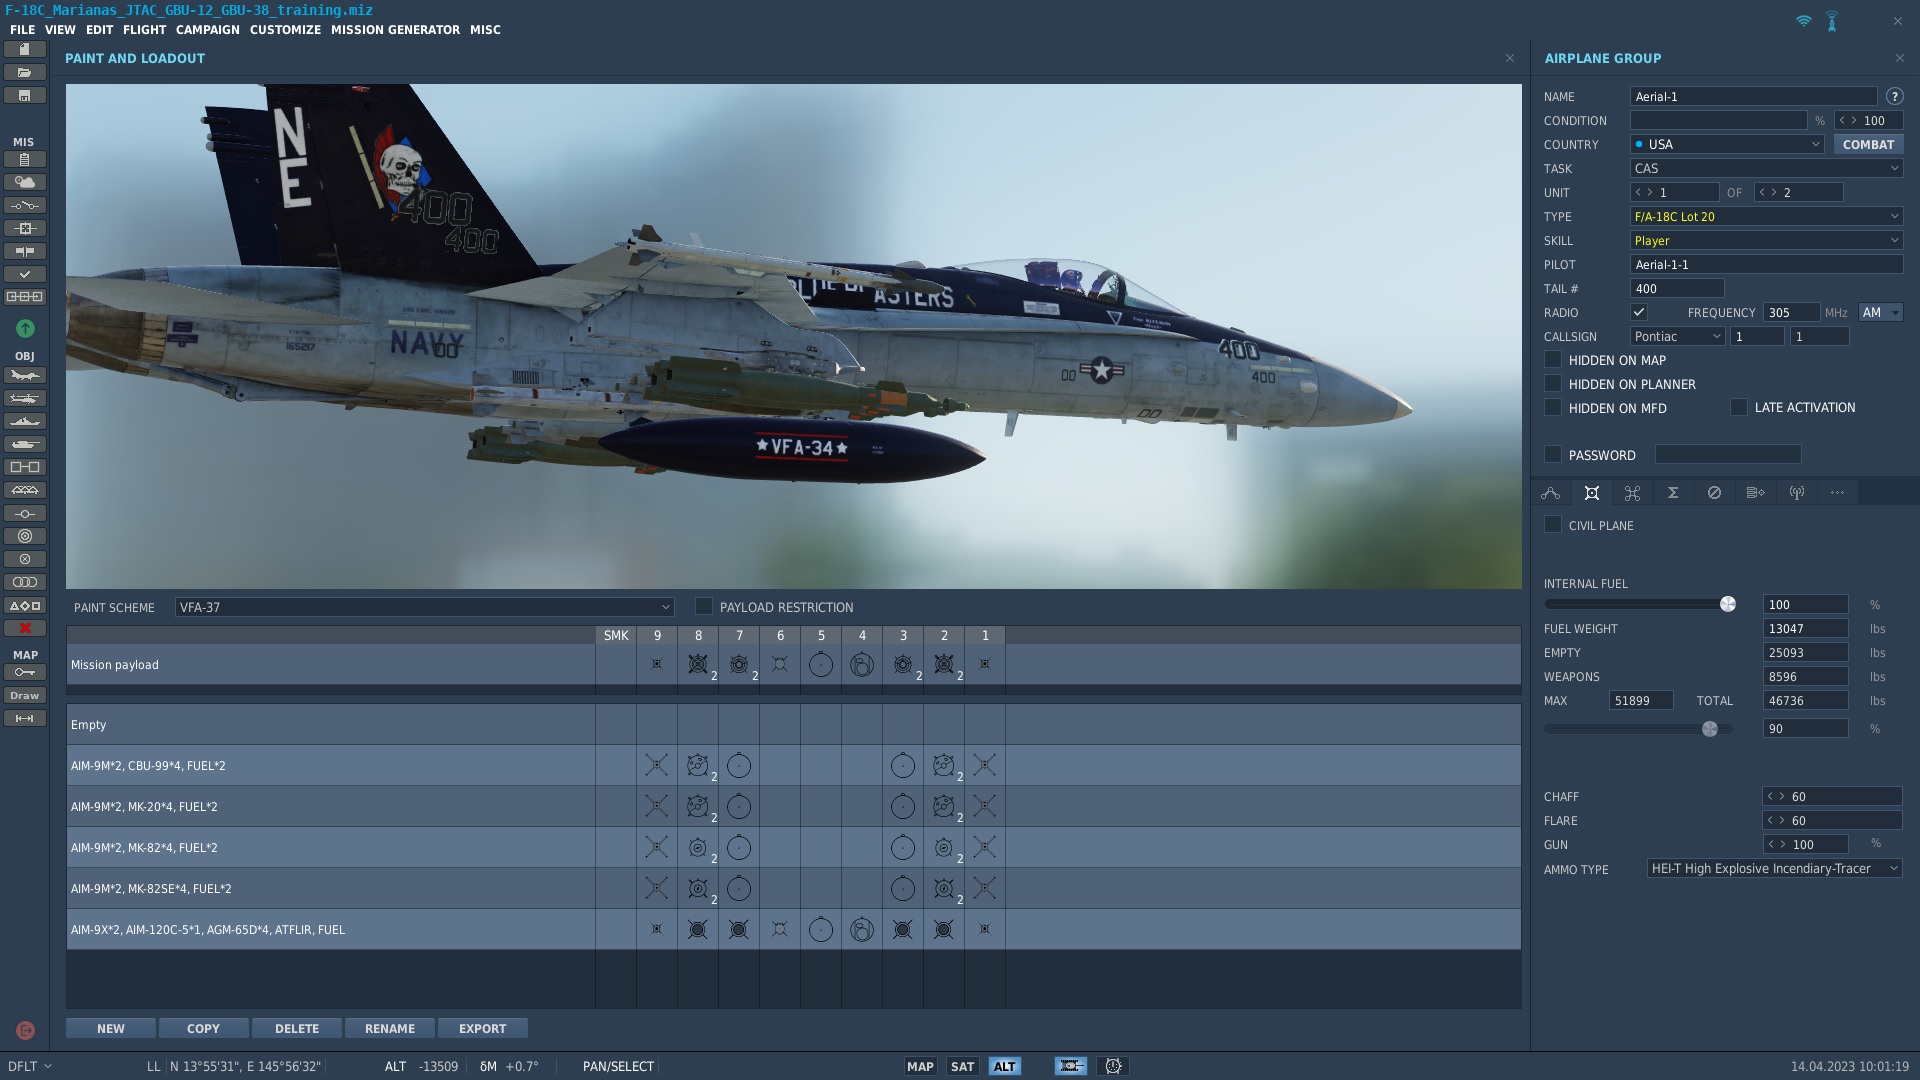Open the weather settings cloud icon
1920x1080 pixels.
click(25, 182)
